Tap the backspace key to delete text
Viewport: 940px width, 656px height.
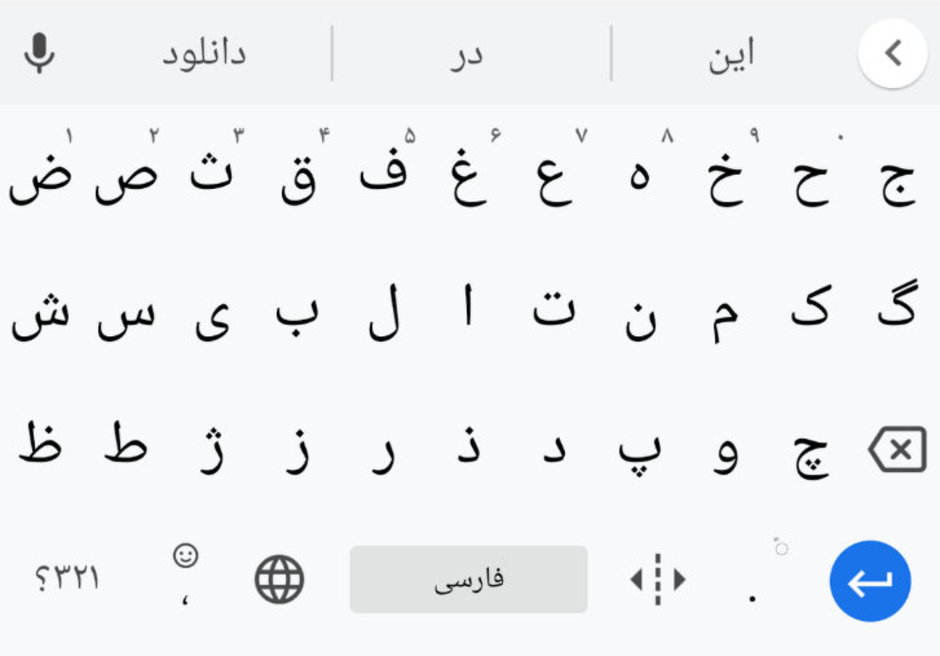click(897, 448)
